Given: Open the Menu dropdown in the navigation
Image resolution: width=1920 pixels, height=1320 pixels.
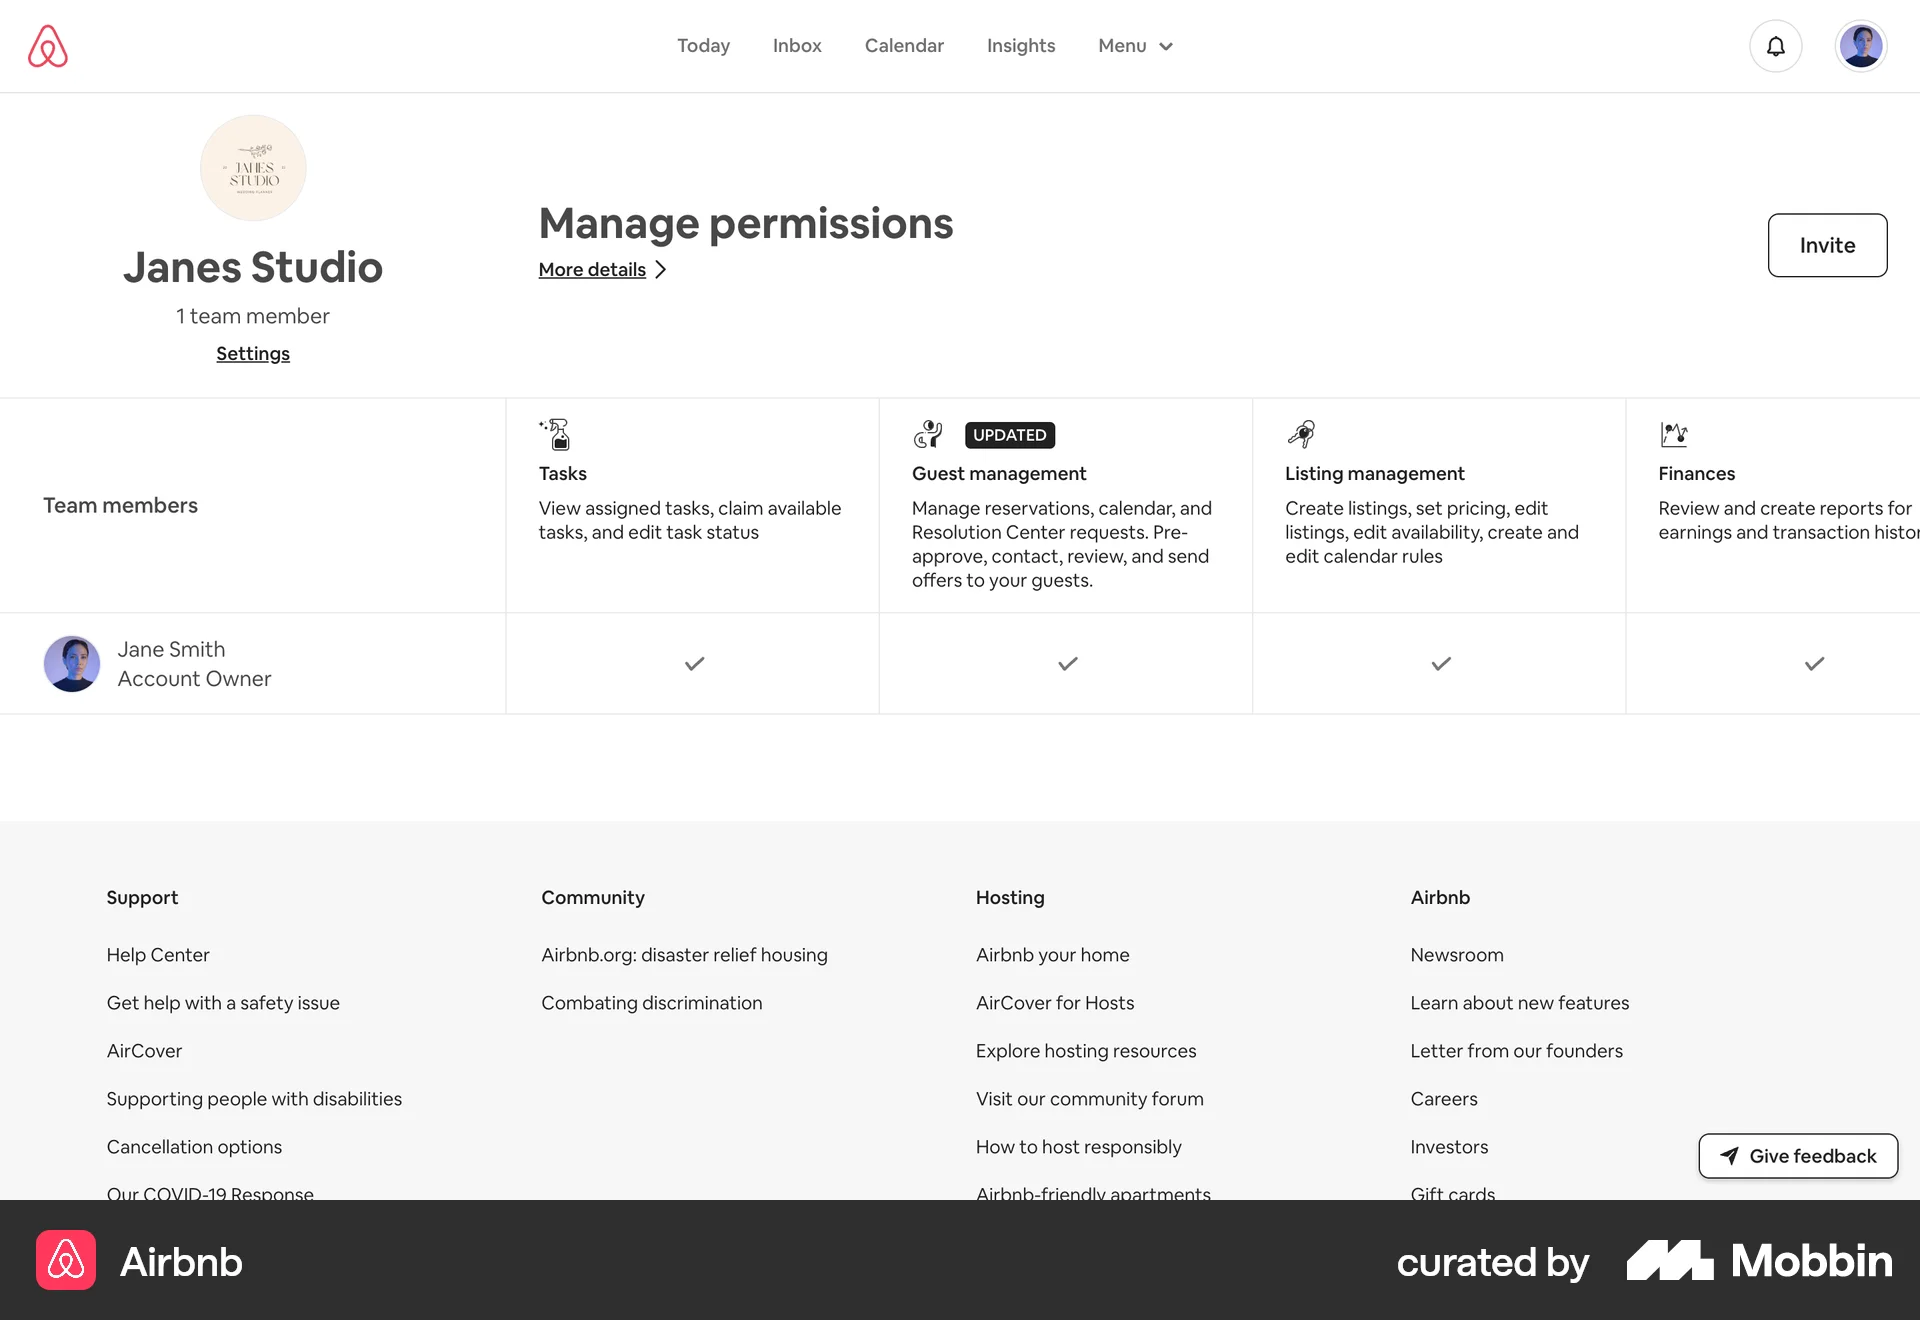Looking at the screenshot, I should (x=1134, y=46).
